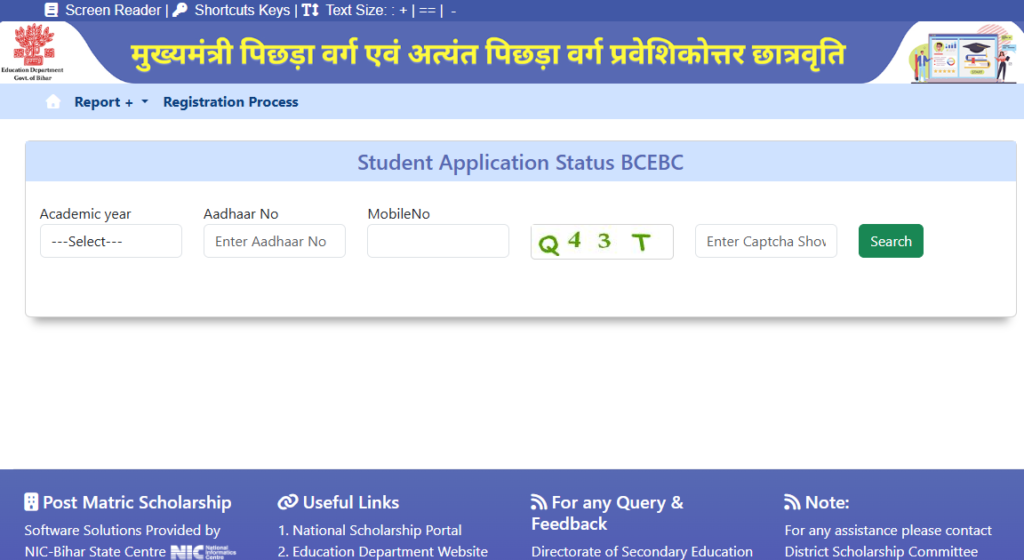1024x560 pixels.
Task: Click the Text Size icon
Action: (310, 10)
